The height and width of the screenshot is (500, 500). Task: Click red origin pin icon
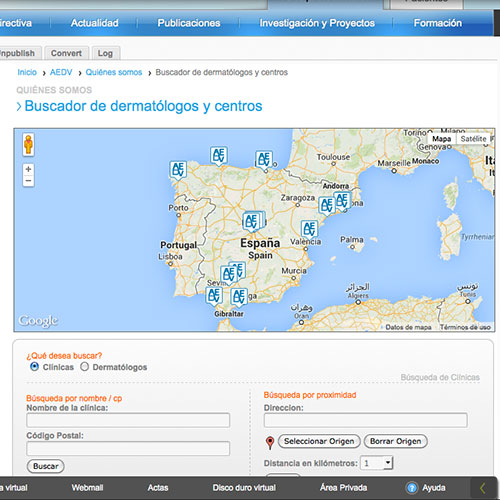click(x=270, y=443)
